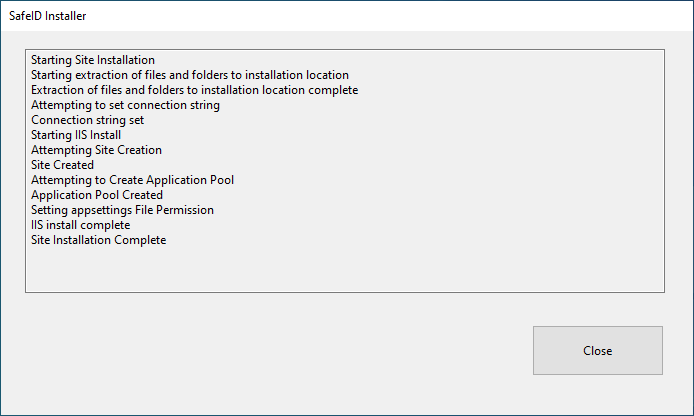Select the 'Connection string set' log entry

coord(88,120)
